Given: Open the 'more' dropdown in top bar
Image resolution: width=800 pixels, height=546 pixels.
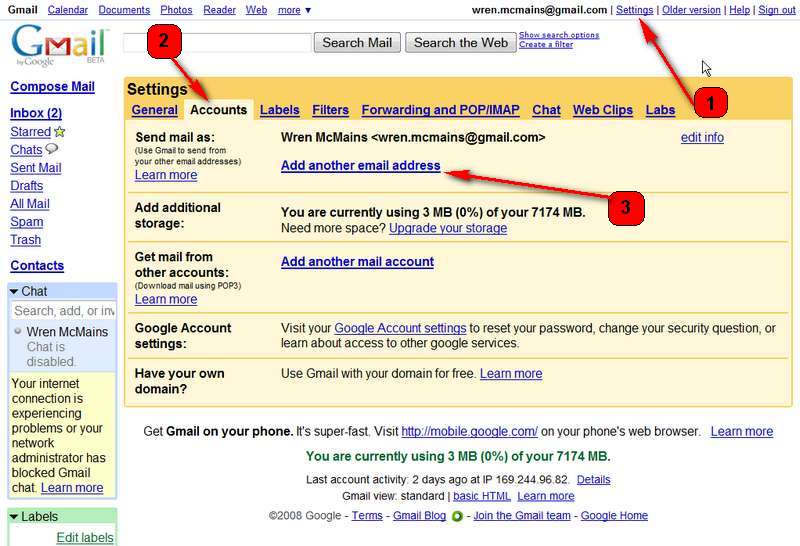Looking at the screenshot, I should [294, 10].
